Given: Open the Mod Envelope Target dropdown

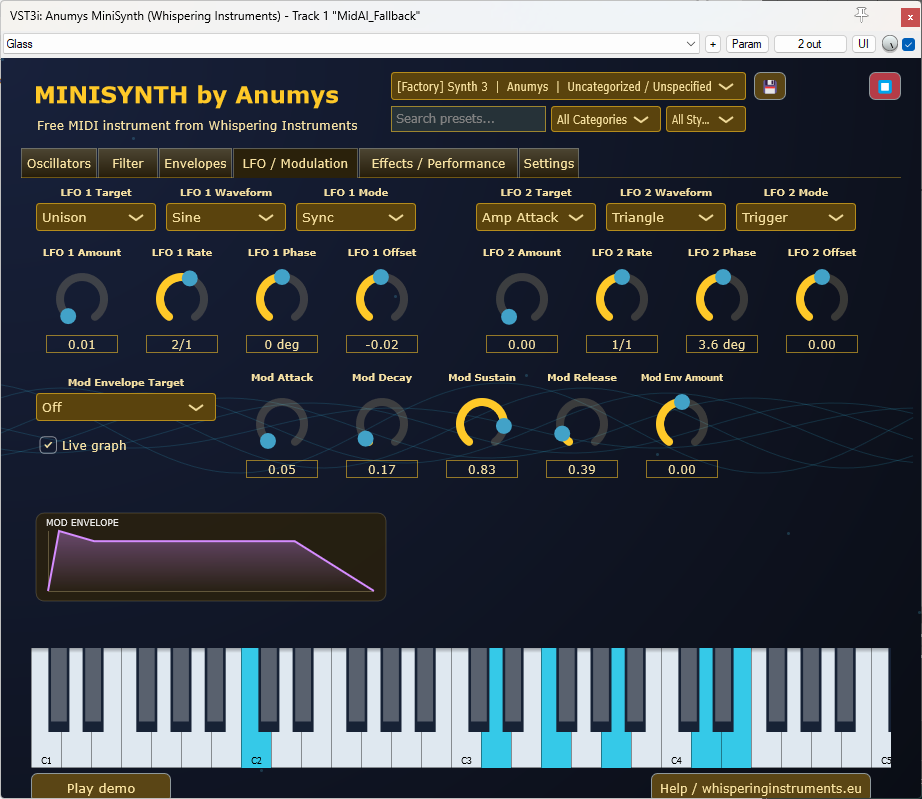Looking at the screenshot, I should pyautogui.click(x=126, y=407).
